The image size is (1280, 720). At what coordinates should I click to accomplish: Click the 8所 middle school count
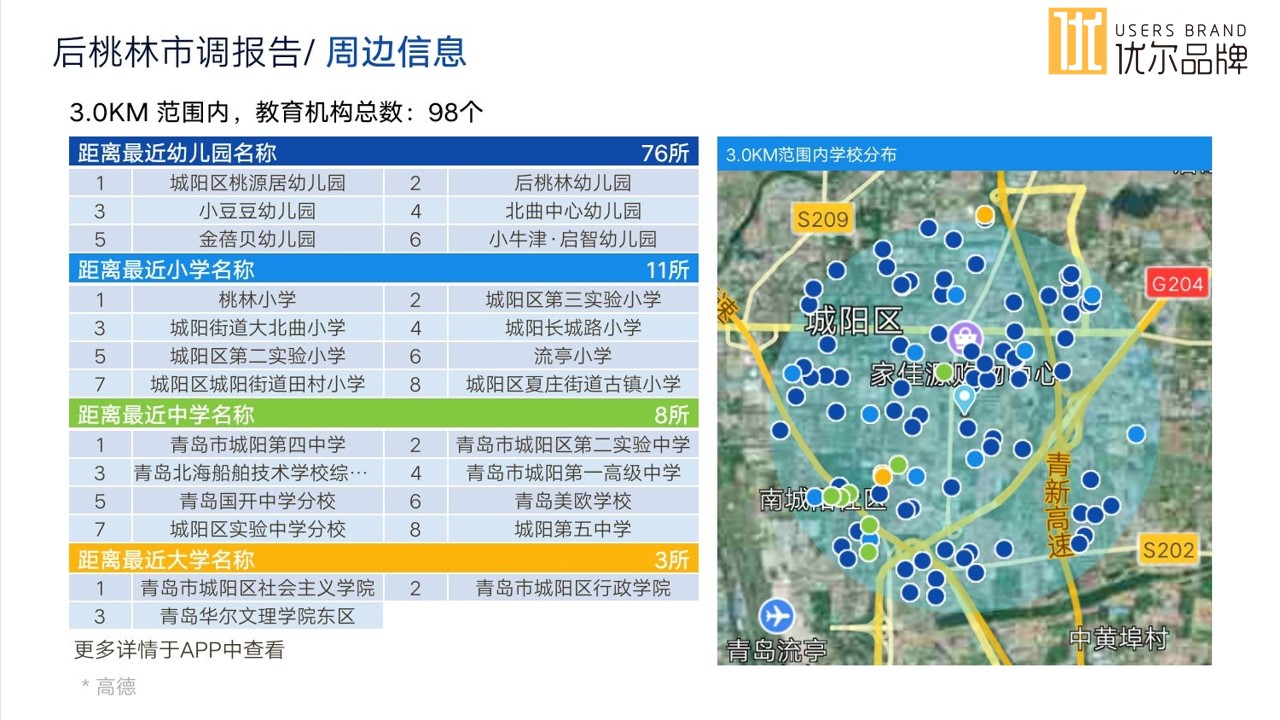(x=672, y=415)
